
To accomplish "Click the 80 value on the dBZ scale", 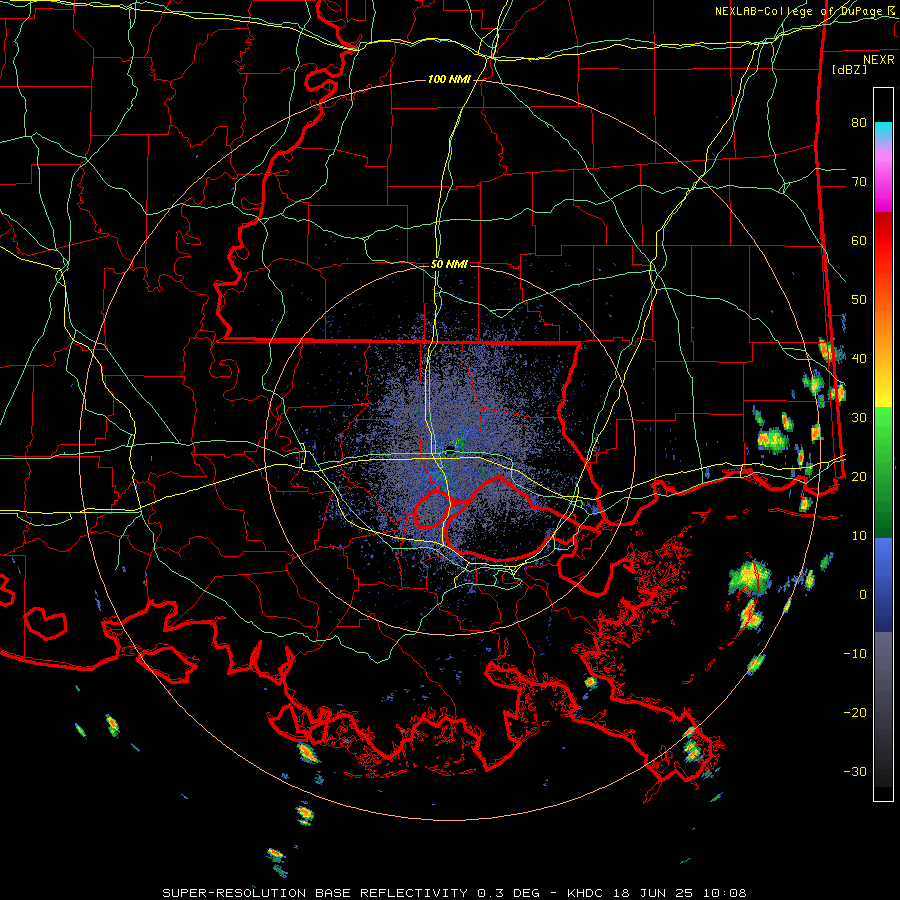I will [859, 122].
